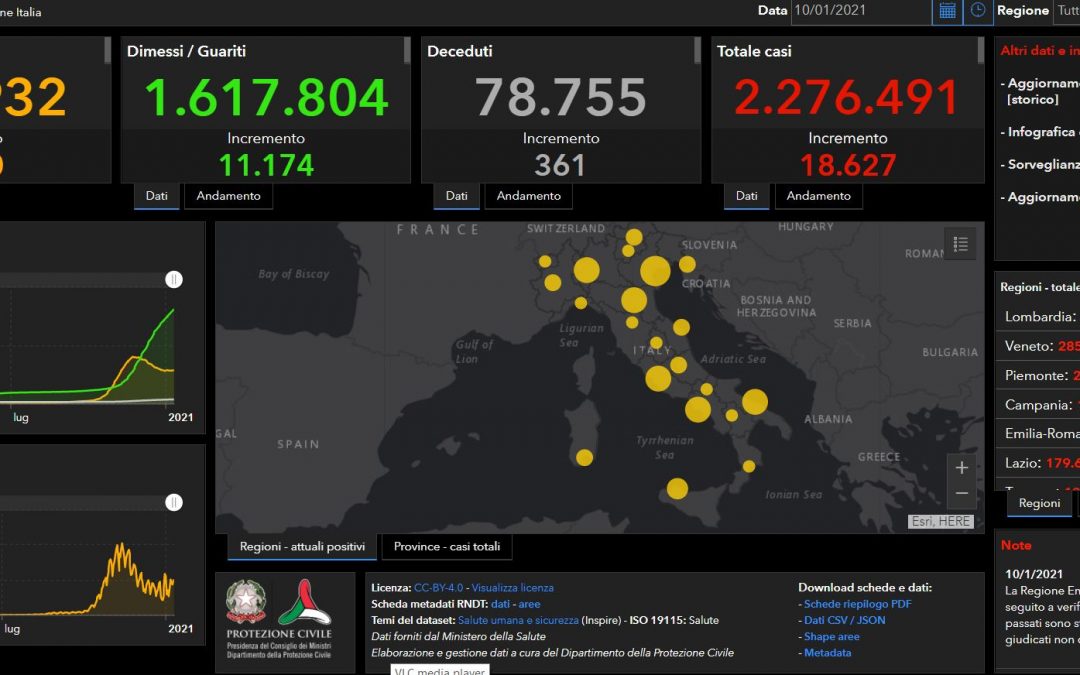Click the Italian Republic emblem

point(246,601)
